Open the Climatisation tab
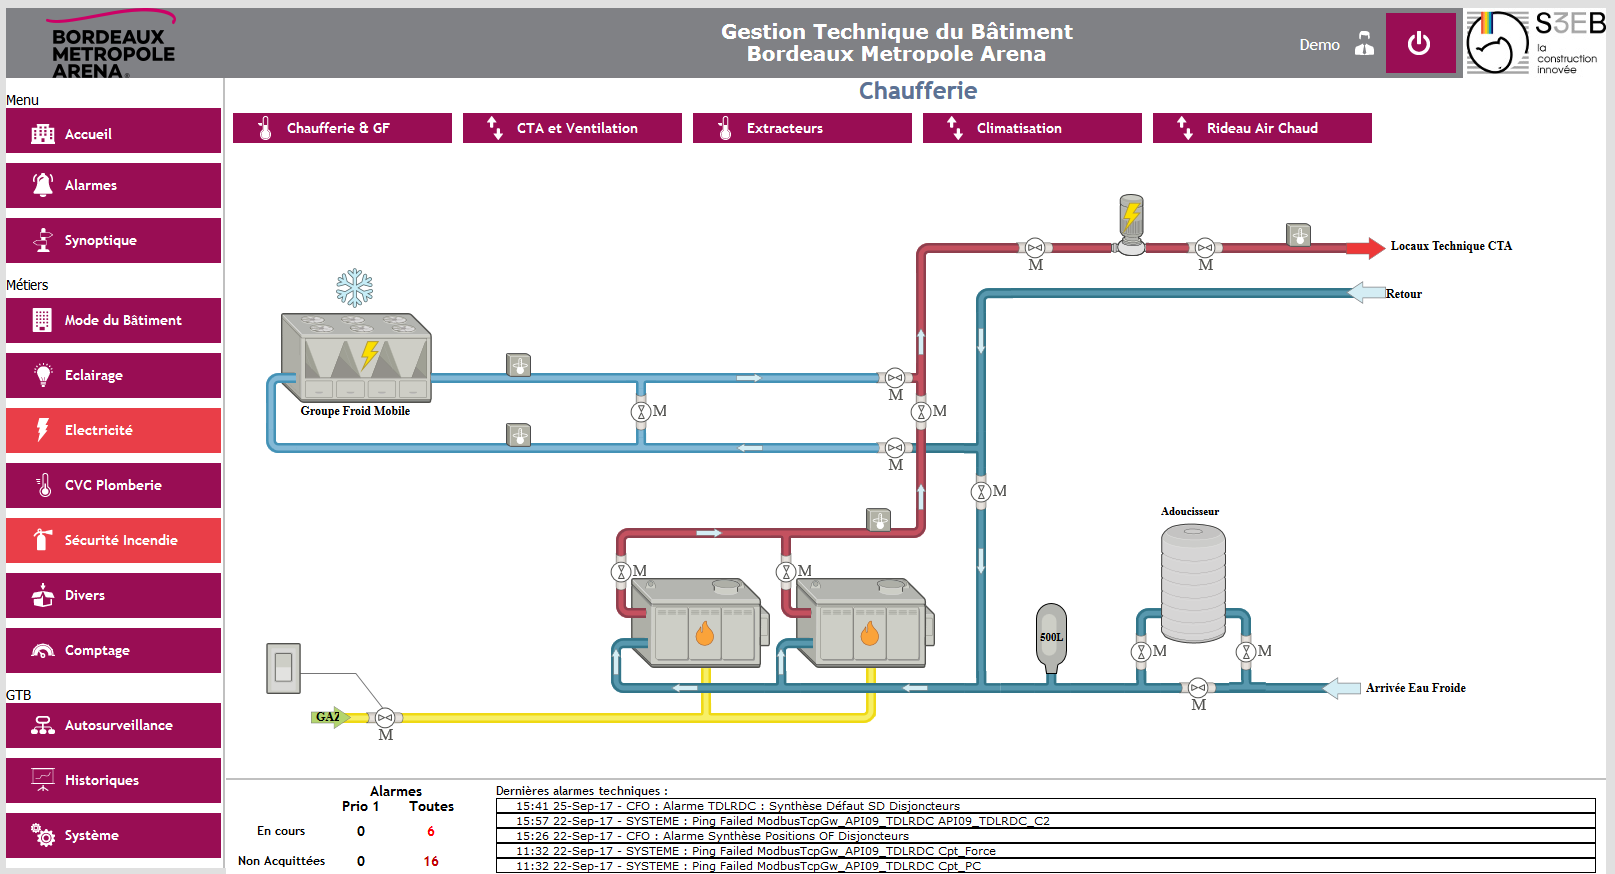The width and height of the screenshot is (1615, 874). [x=1032, y=128]
